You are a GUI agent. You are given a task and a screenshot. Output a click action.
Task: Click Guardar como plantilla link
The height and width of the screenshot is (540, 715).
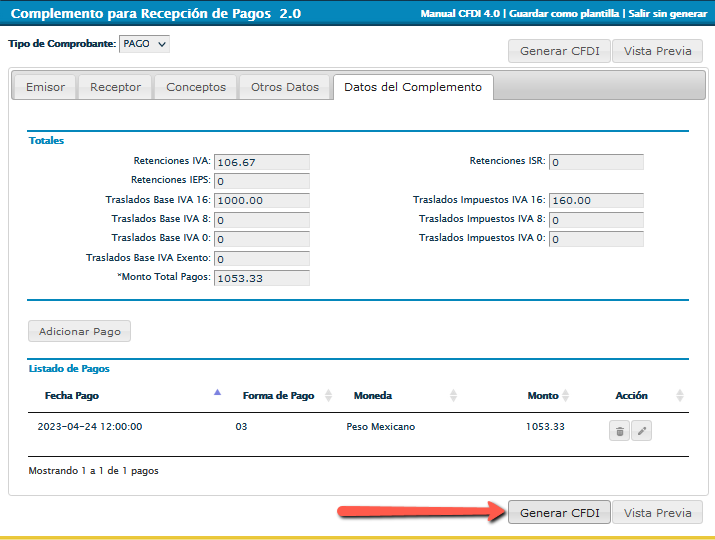point(566,14)
